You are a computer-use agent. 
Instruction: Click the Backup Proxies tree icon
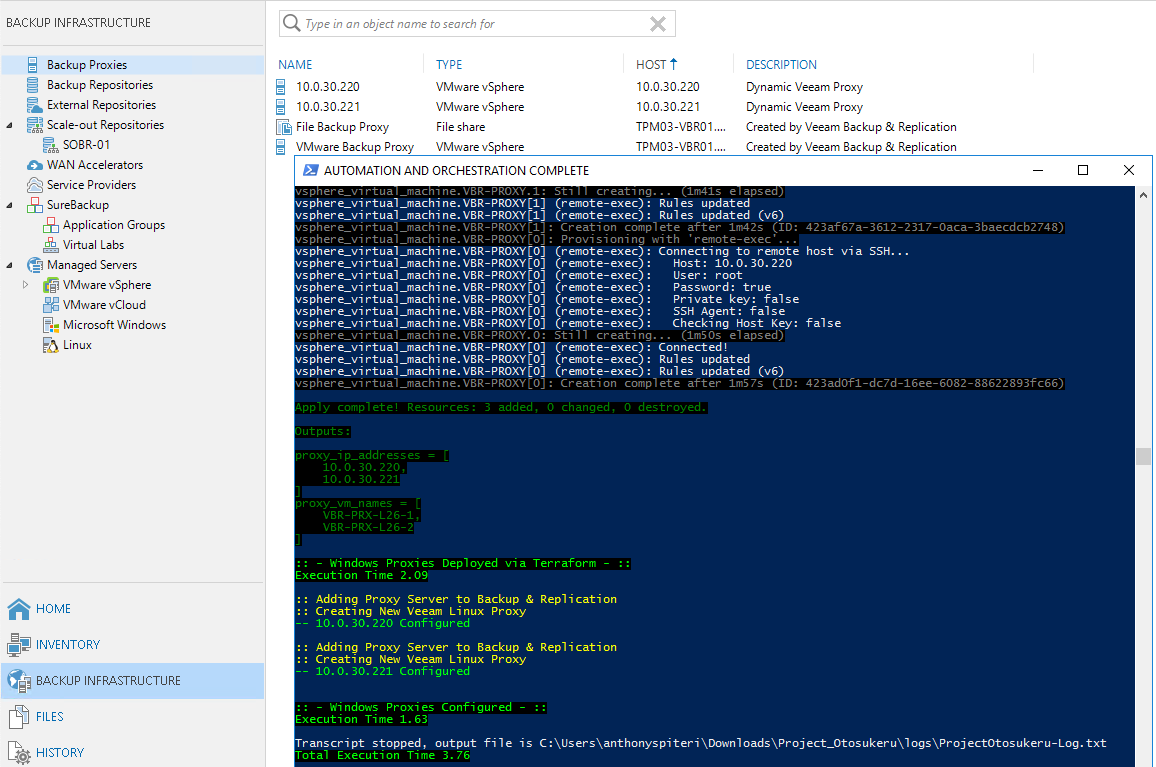[32, 65]
